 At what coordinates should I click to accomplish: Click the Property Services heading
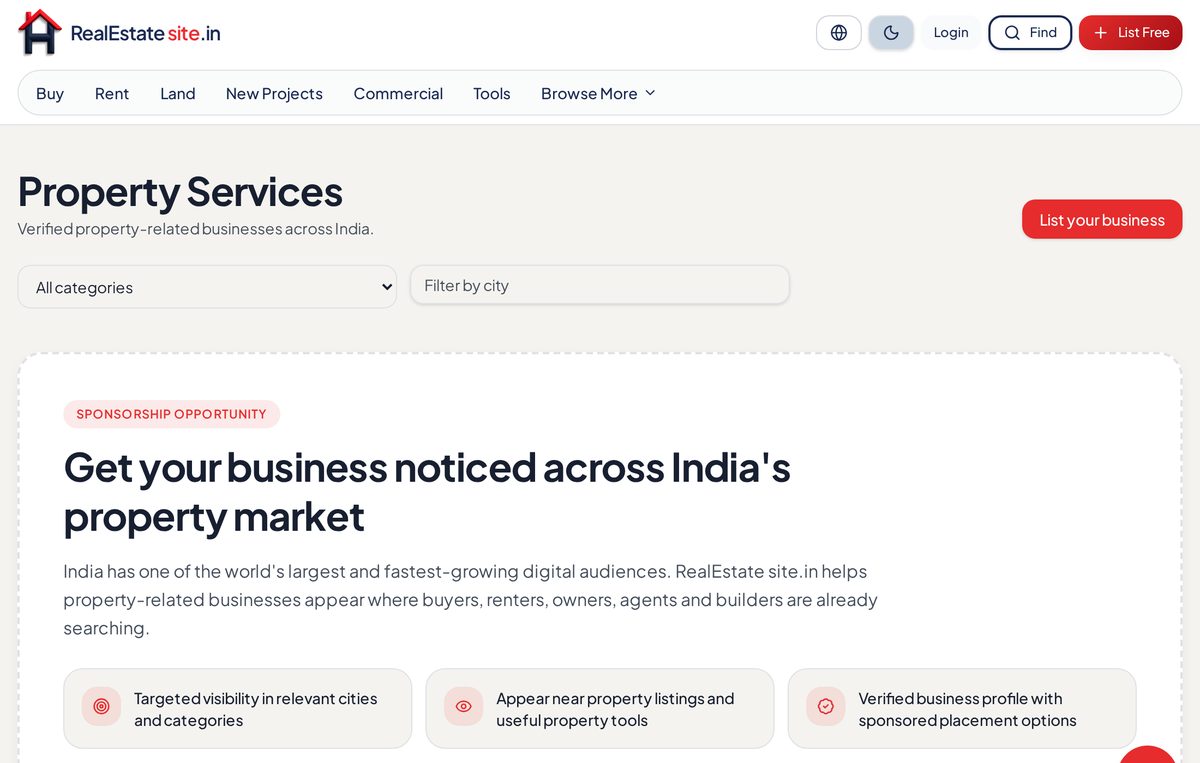(x=180, y=191)
